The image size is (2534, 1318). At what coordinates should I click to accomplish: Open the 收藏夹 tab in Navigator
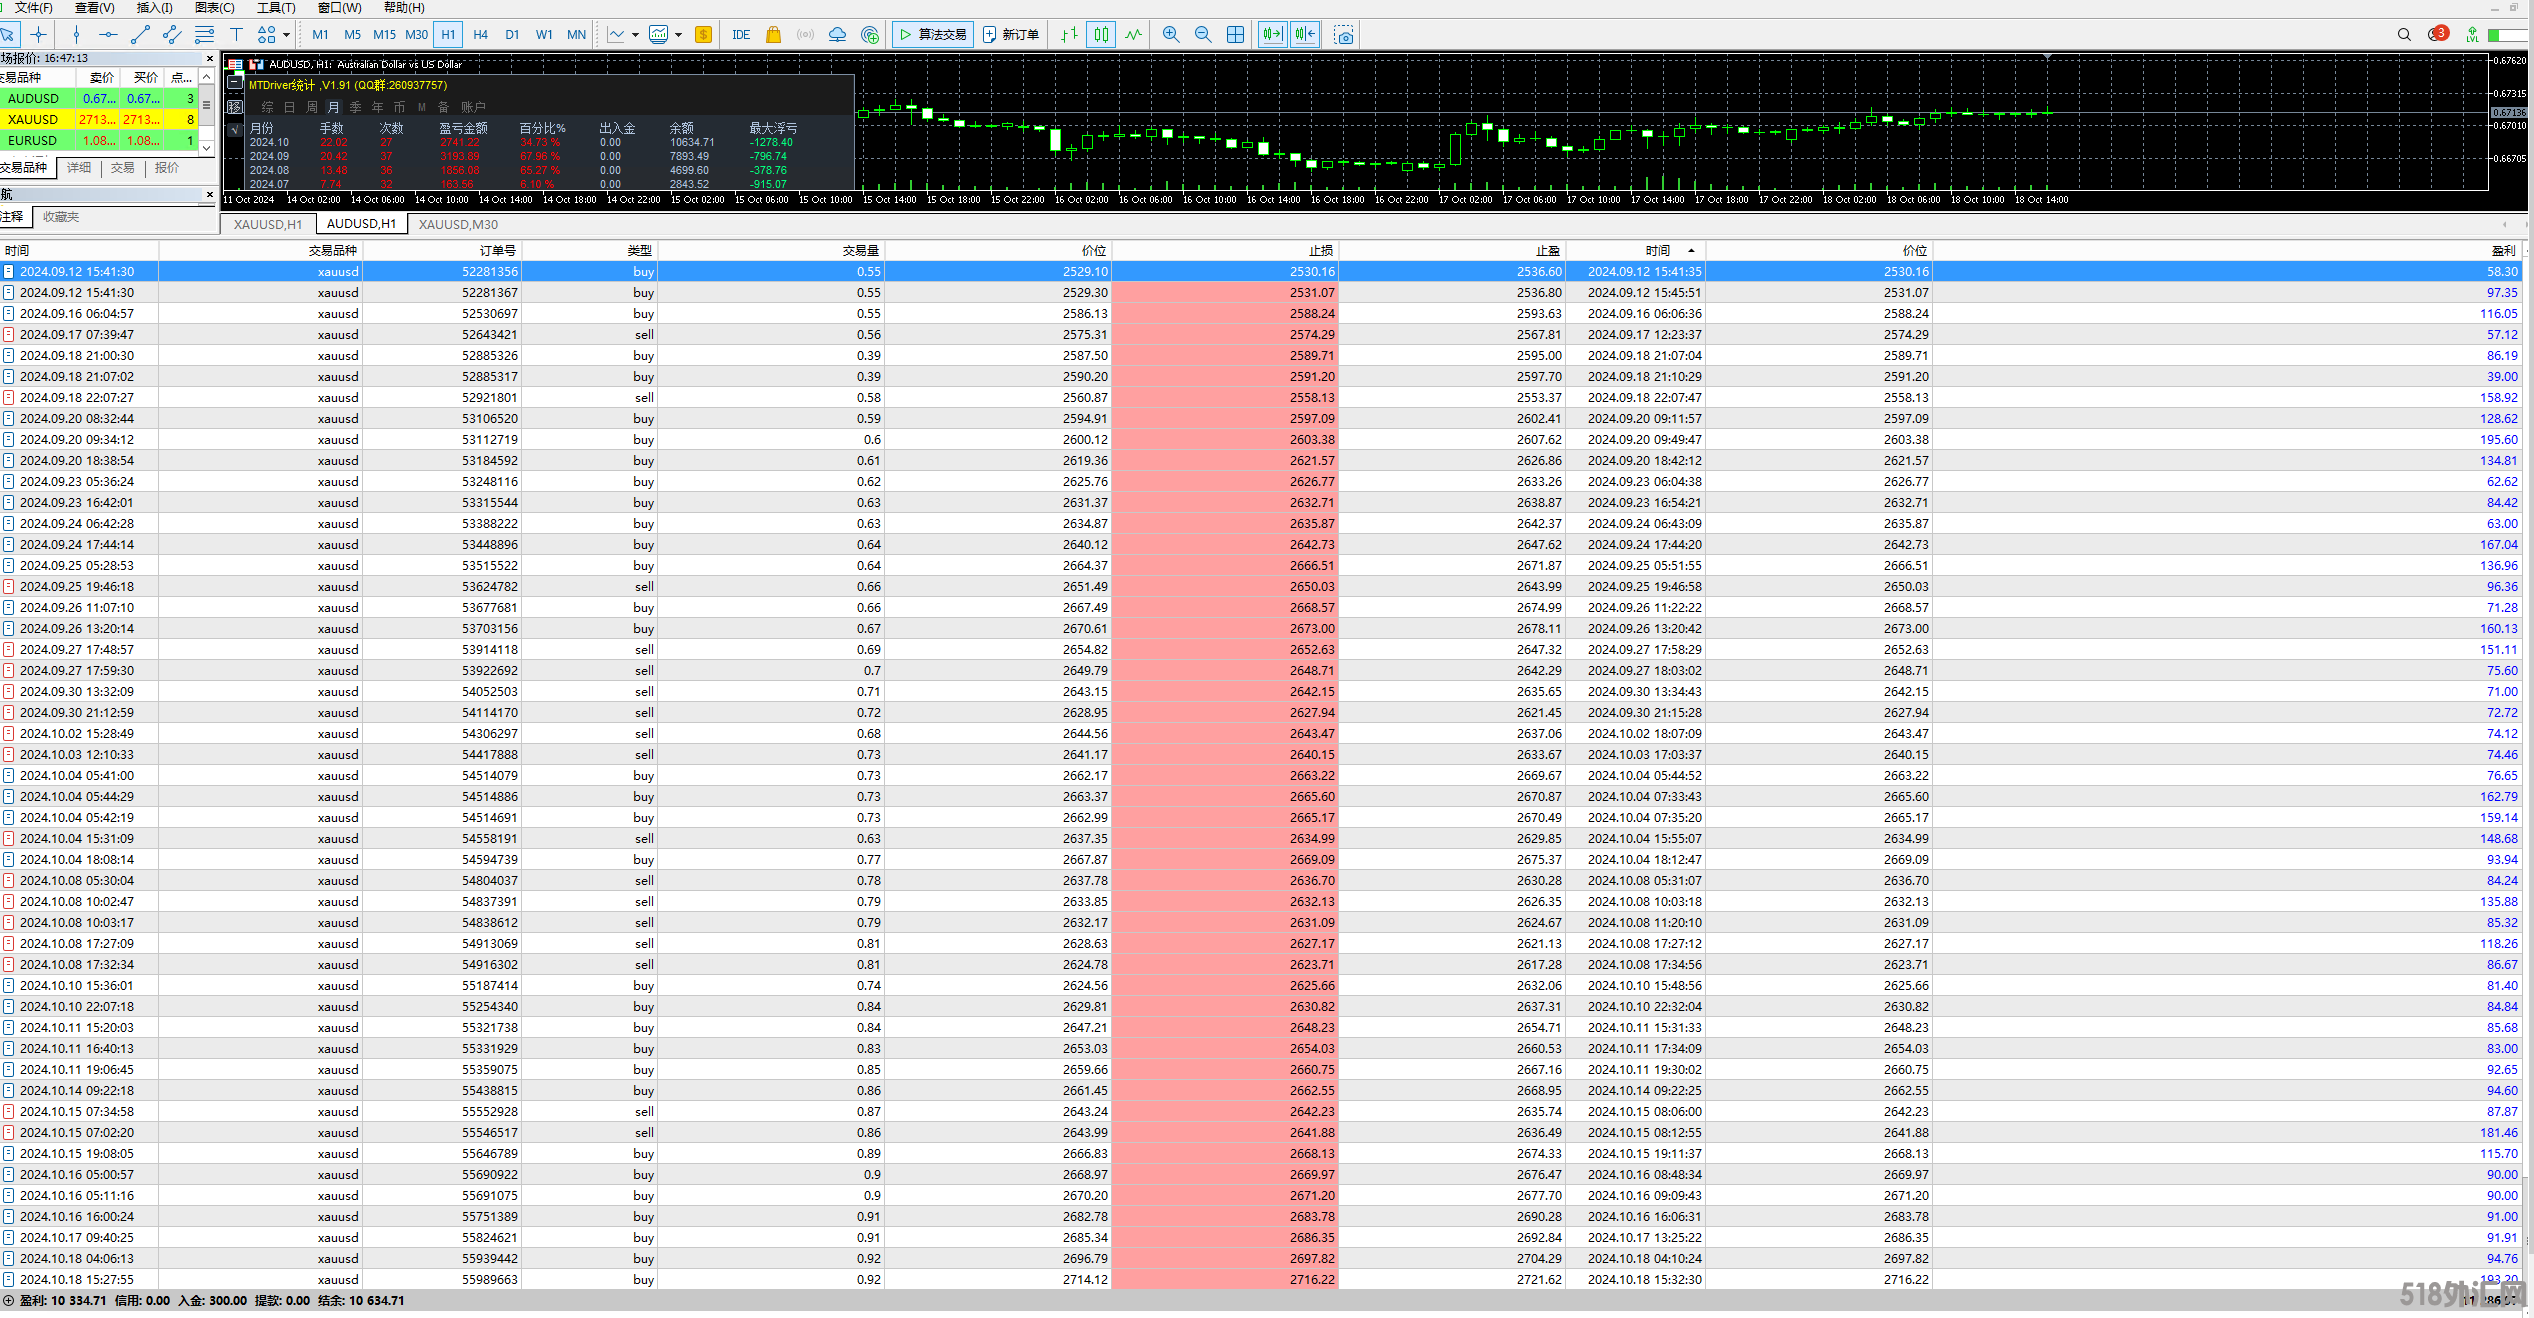[61, 216]
